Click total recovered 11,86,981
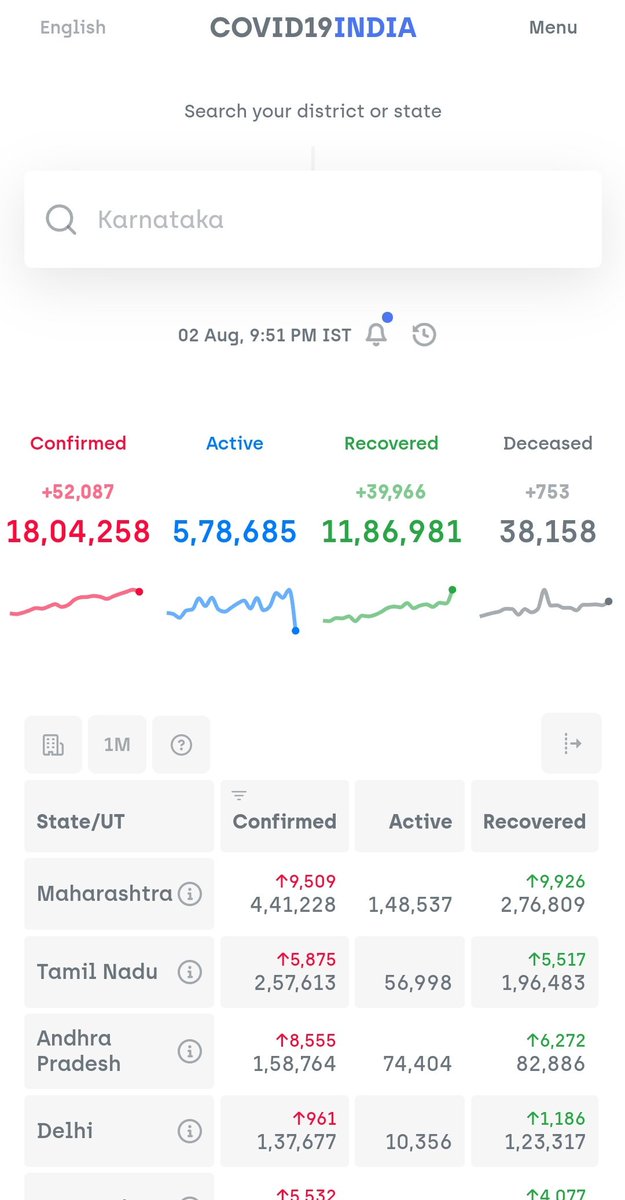The height and width of the screenshot is (1200, 625). pos(391,531)
